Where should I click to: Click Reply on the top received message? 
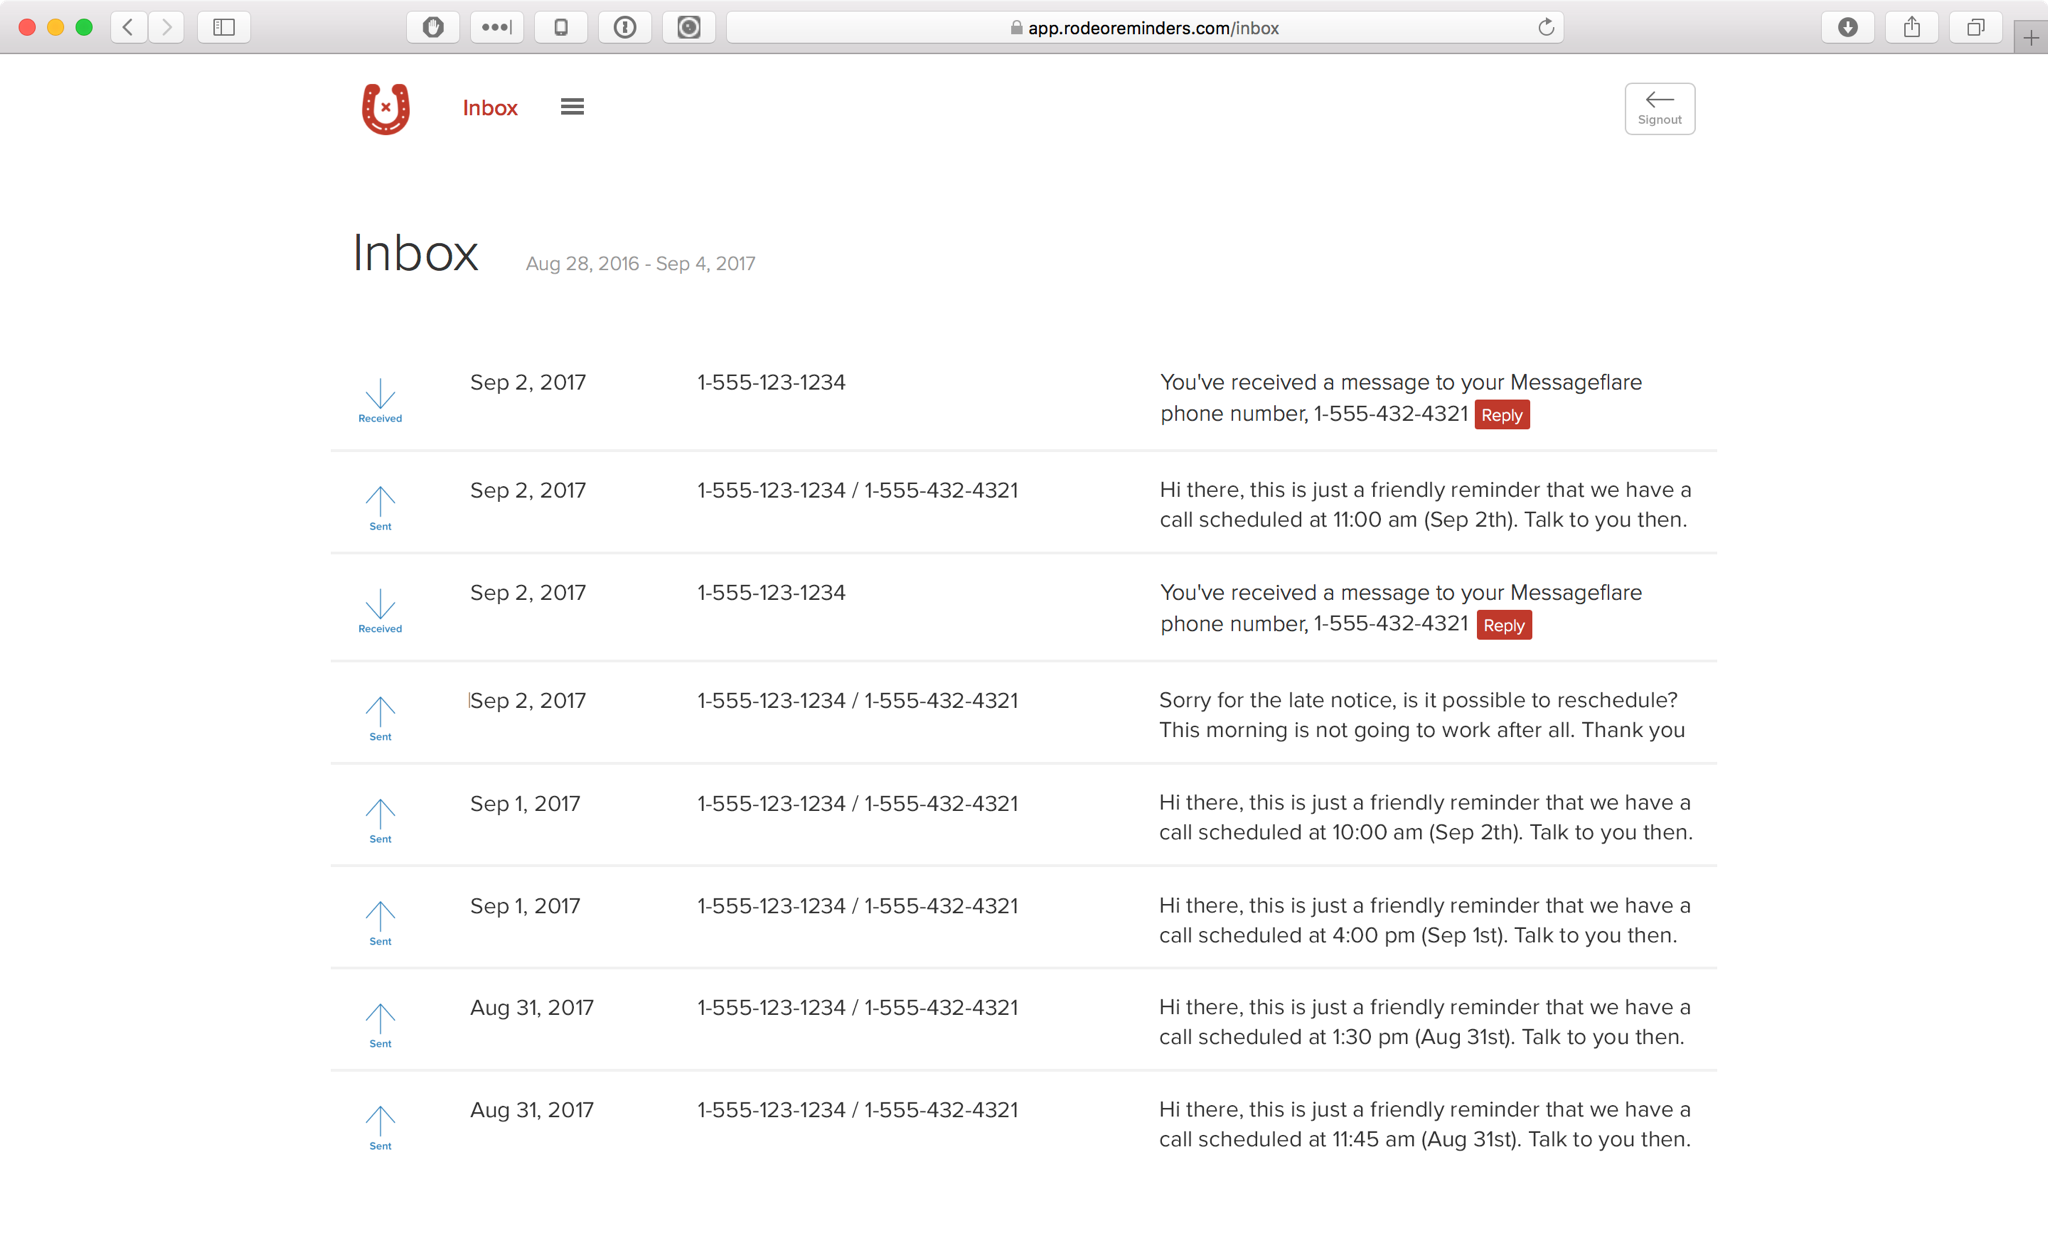point(1501,415)
